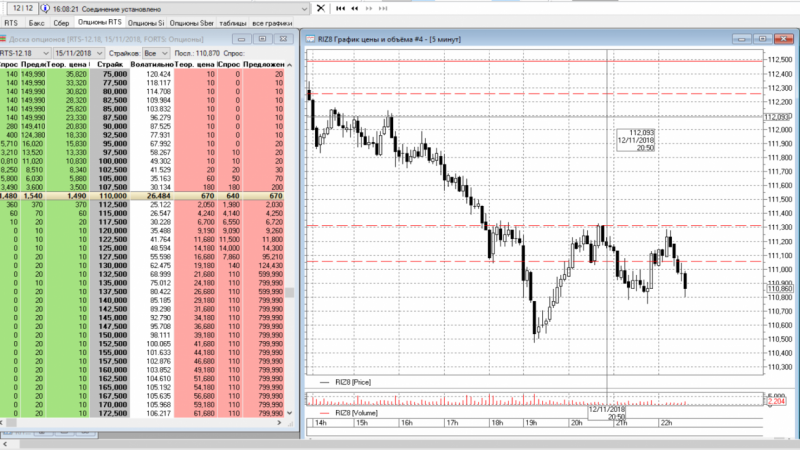800x450 pixels.
Task: Click the RIZ8 chart window title icon
Action: click(310, 39)
